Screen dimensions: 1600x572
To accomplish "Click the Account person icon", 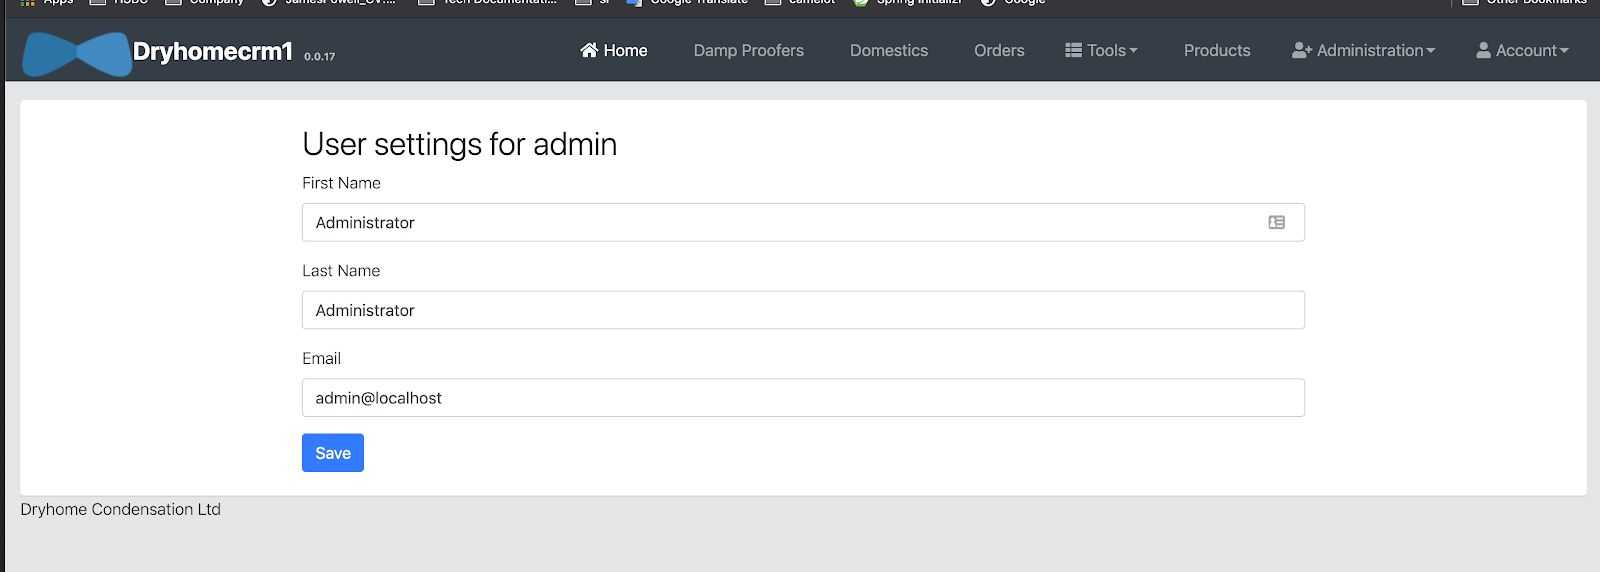I will [1483, 50].
